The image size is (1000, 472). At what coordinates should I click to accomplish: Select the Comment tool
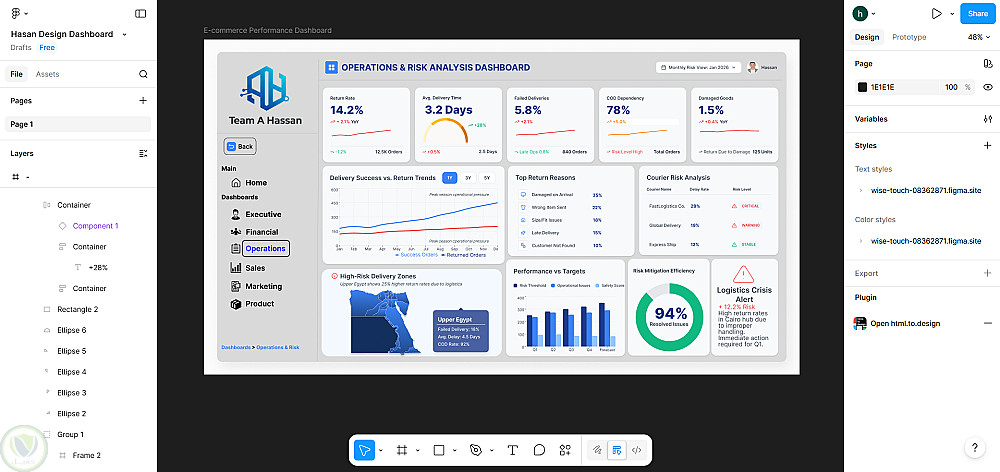[x=539, y=450]
